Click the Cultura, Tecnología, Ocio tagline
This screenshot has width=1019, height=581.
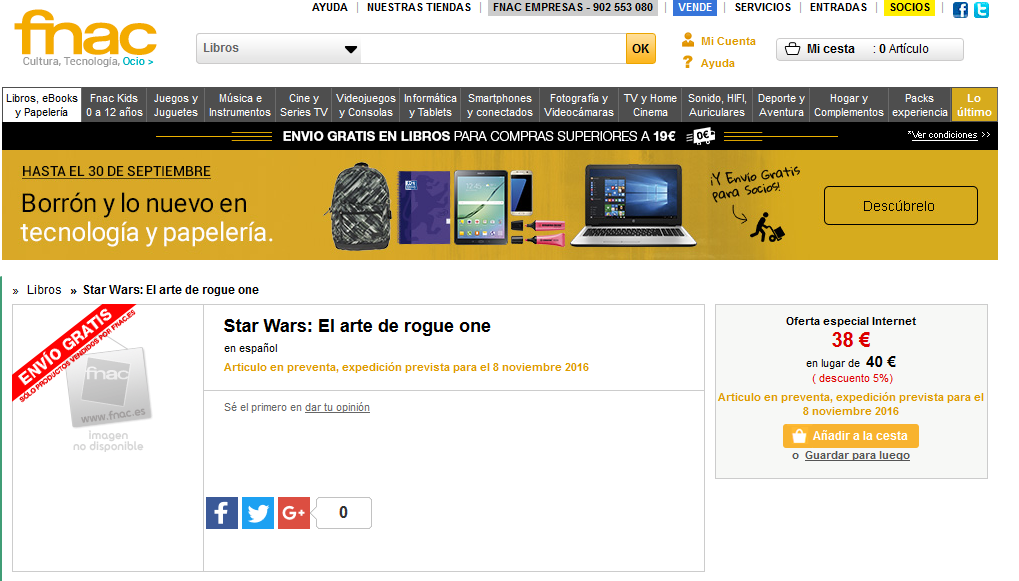click(88, 61)
